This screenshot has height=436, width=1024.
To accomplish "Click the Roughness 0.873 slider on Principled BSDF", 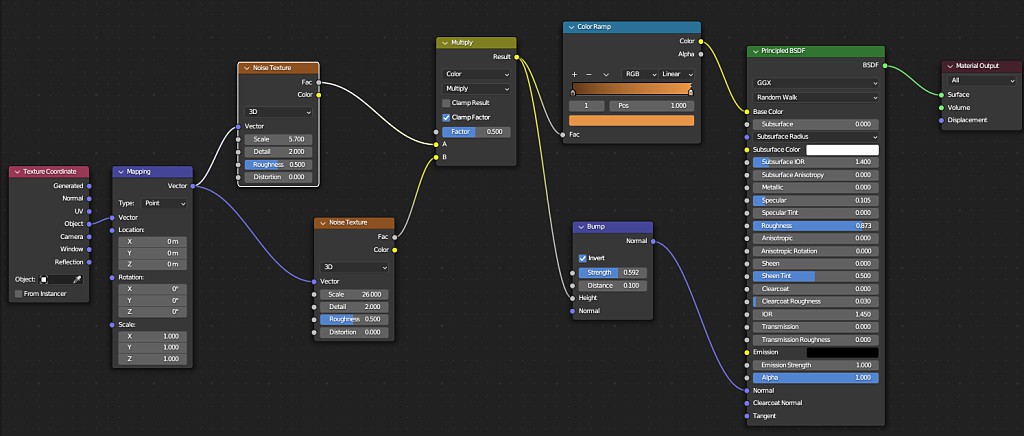I will [816, 226].
